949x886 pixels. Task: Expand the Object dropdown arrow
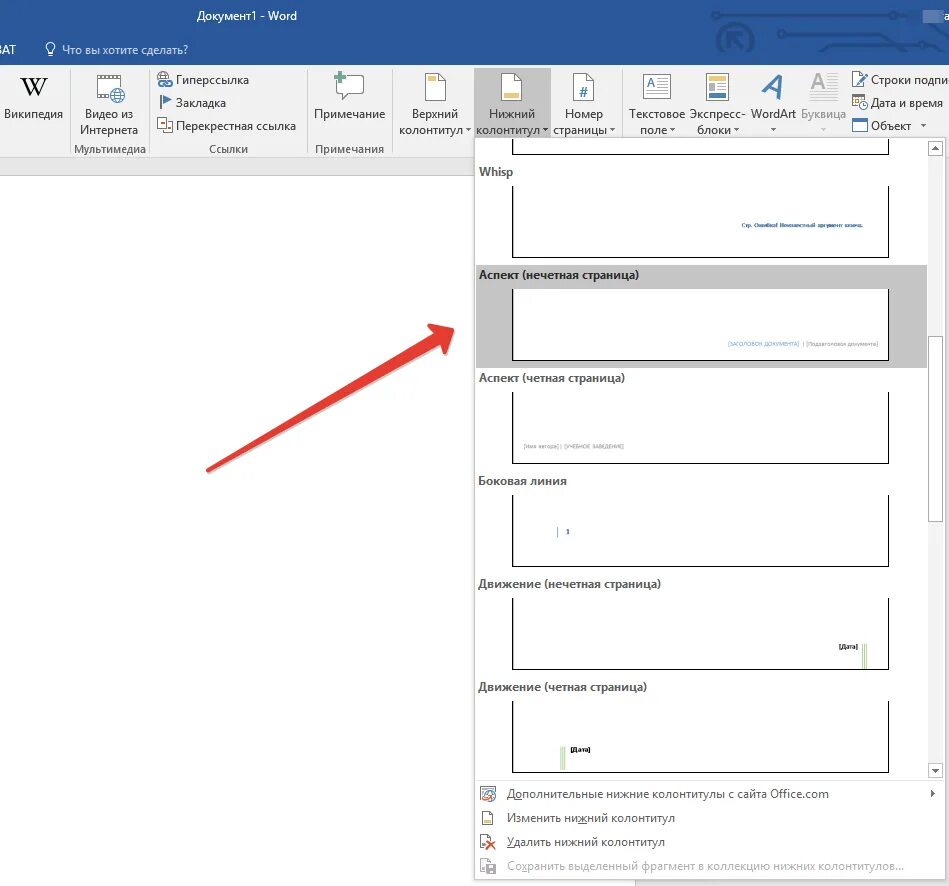click(923, 126)
